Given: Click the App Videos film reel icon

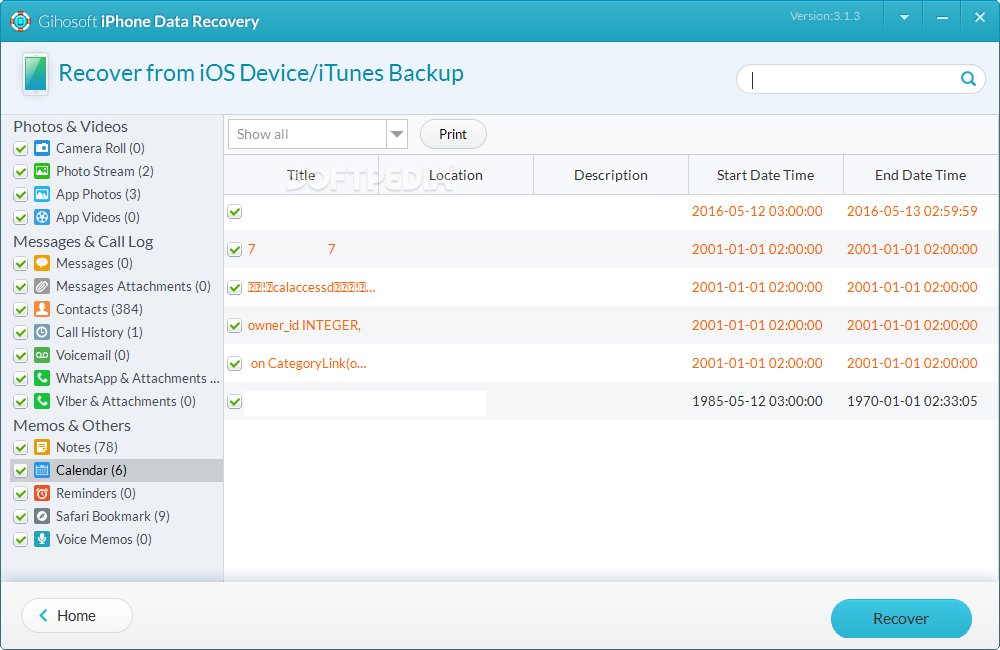Looking at the screenshot, I should pos(42,217).
